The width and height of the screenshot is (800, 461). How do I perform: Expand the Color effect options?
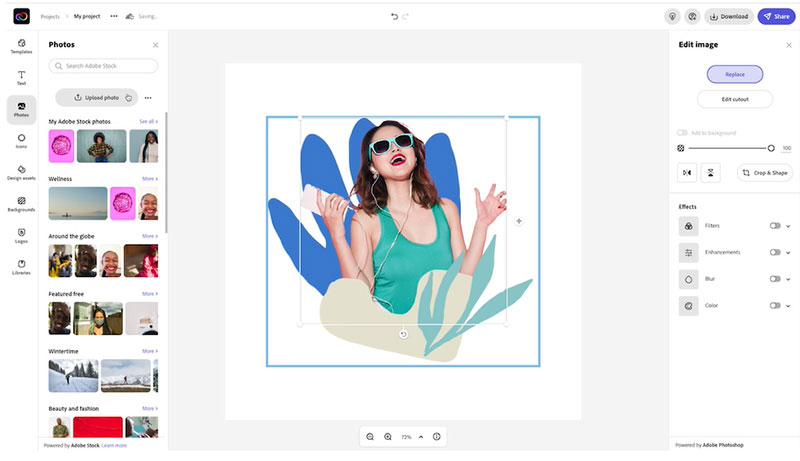tap(788, 306)
